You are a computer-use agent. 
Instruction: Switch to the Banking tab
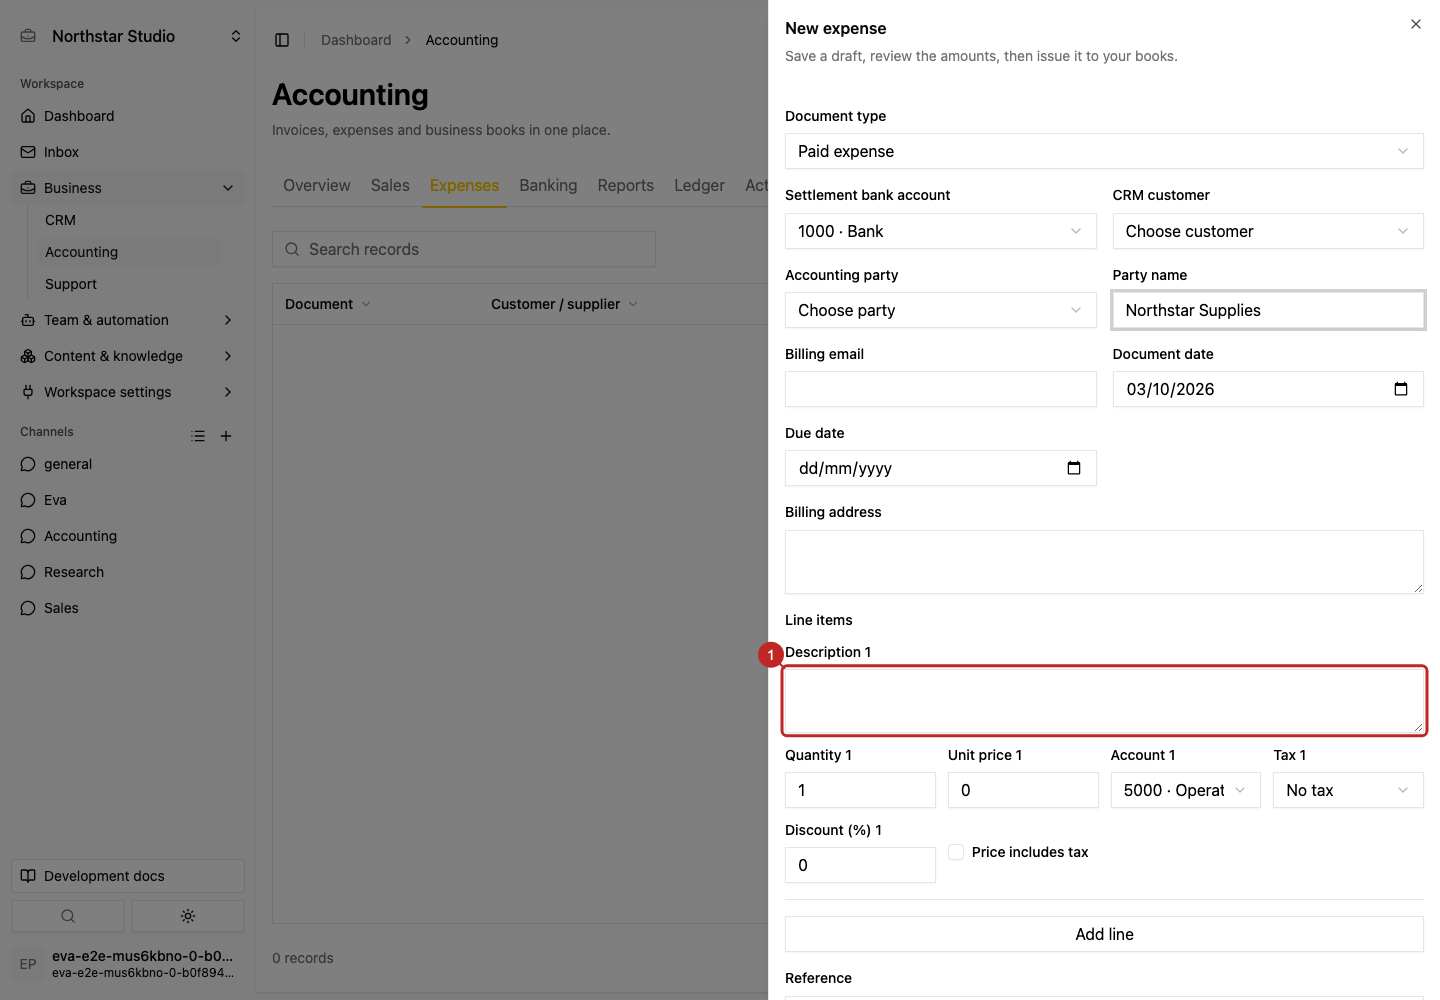(548, 185)
